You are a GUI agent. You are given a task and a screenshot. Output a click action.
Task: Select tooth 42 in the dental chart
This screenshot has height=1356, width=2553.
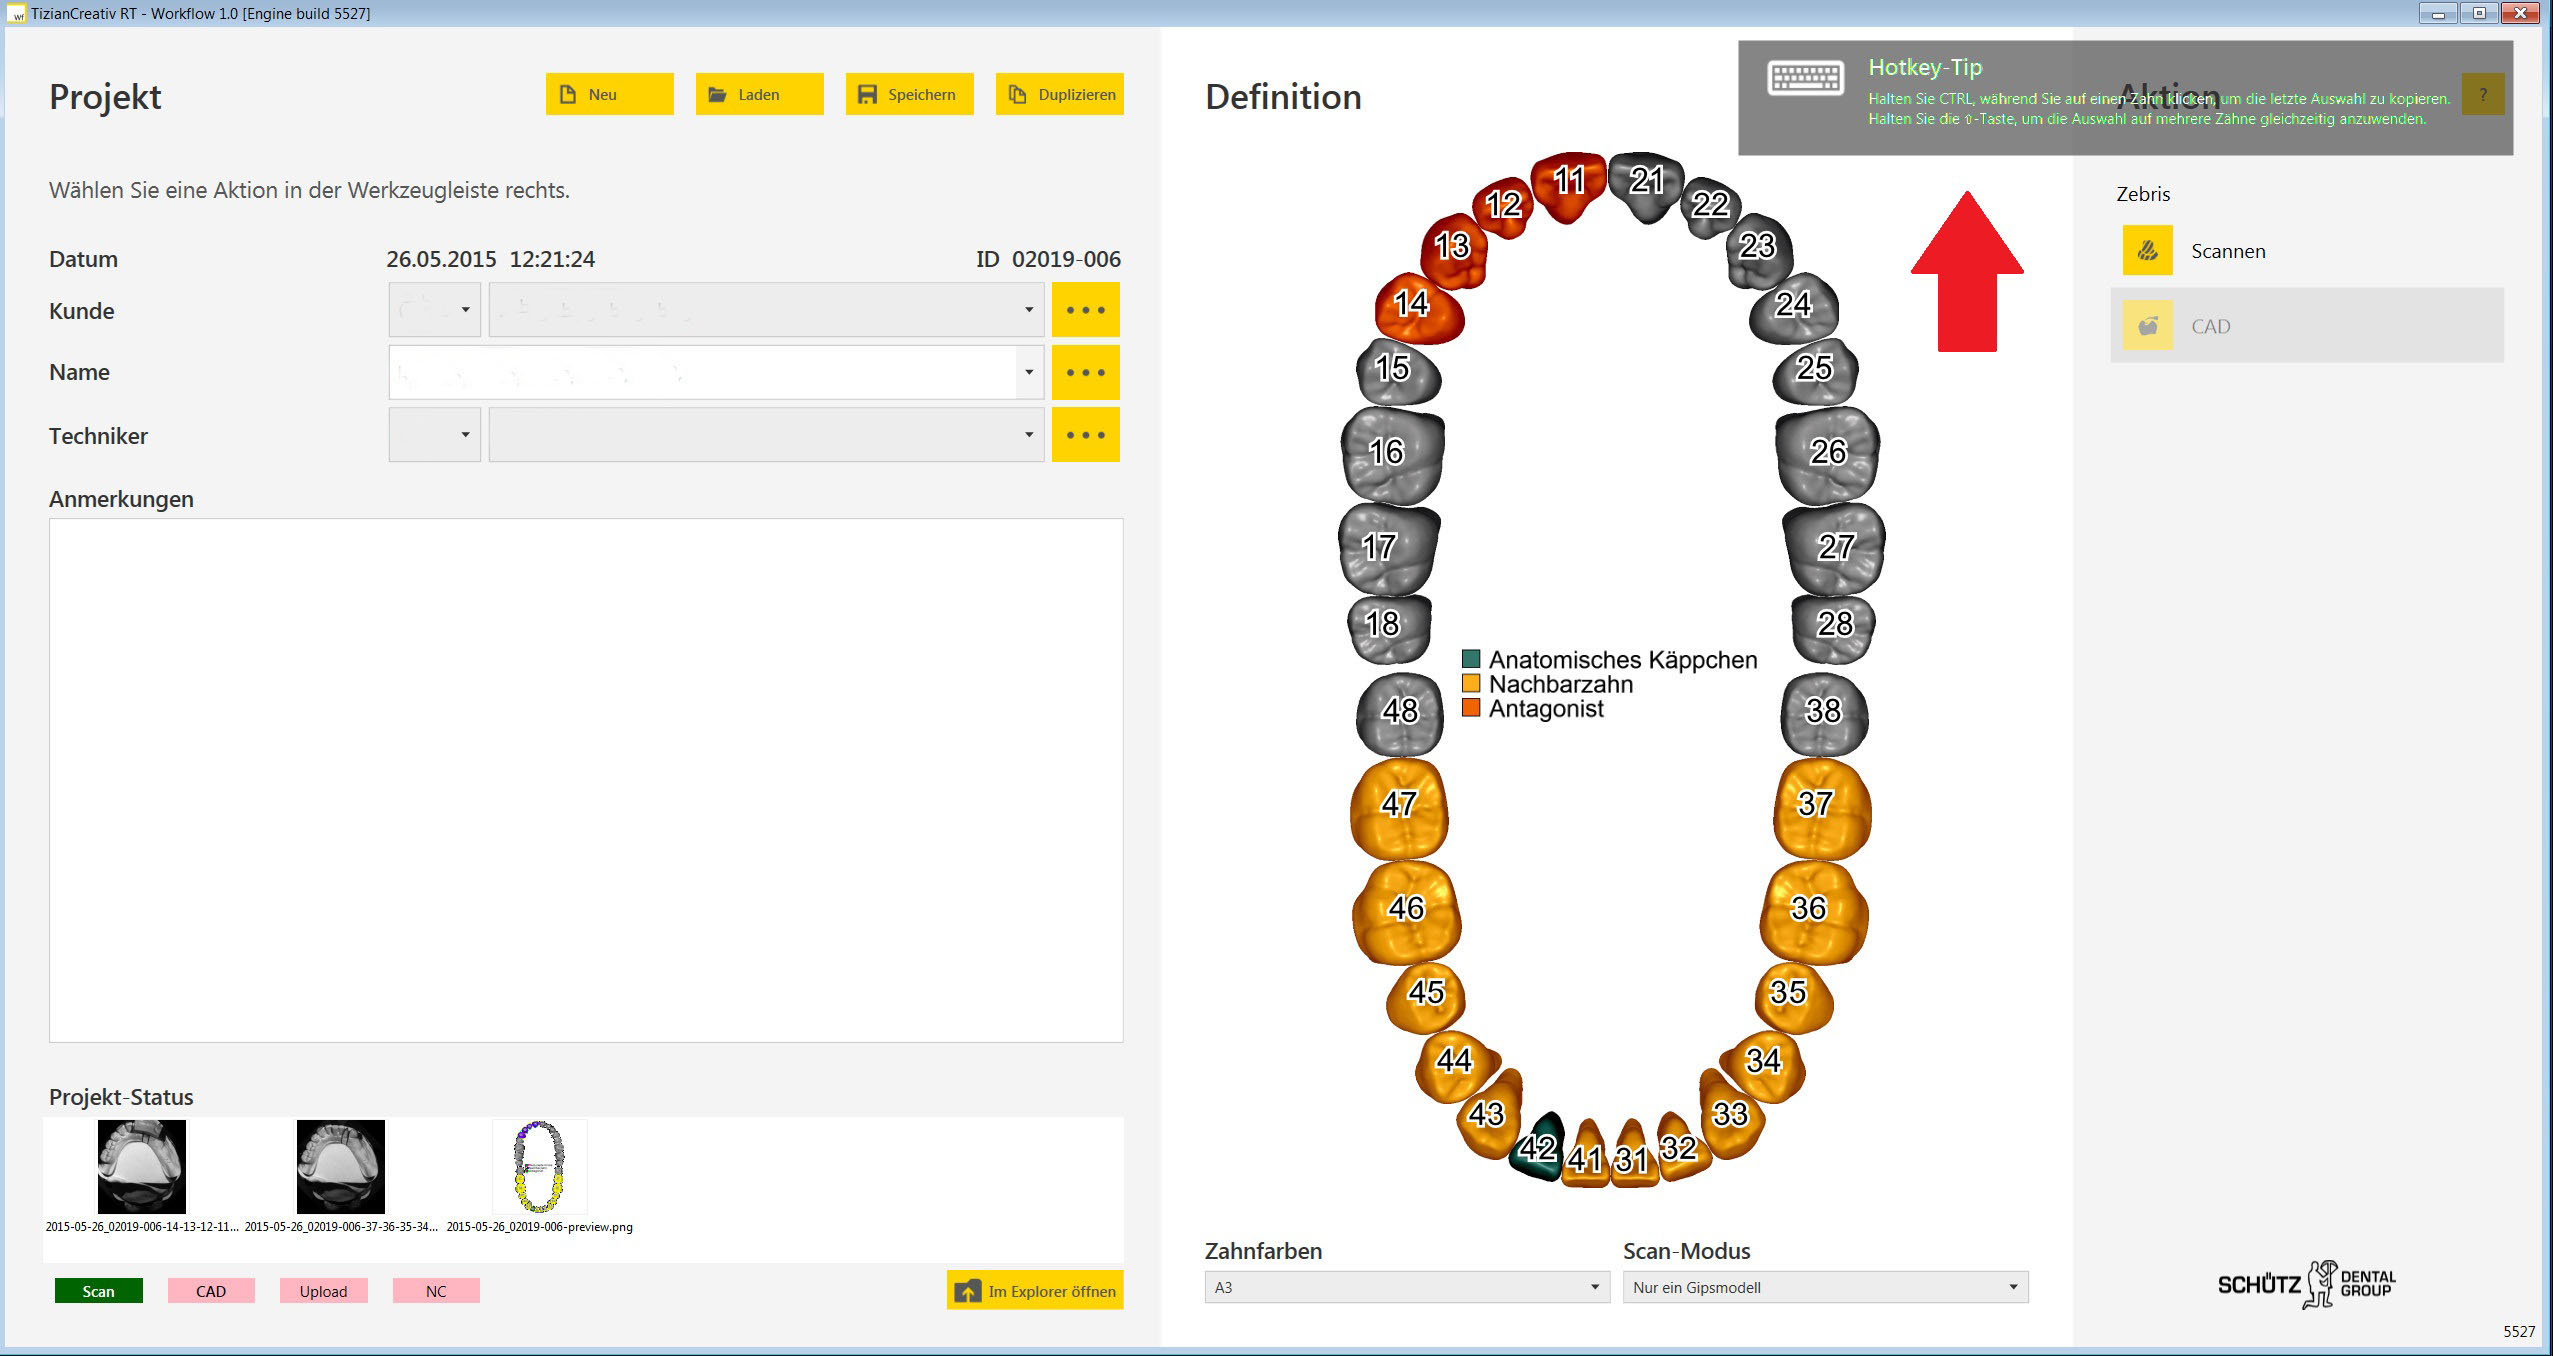(1538, 1147)
